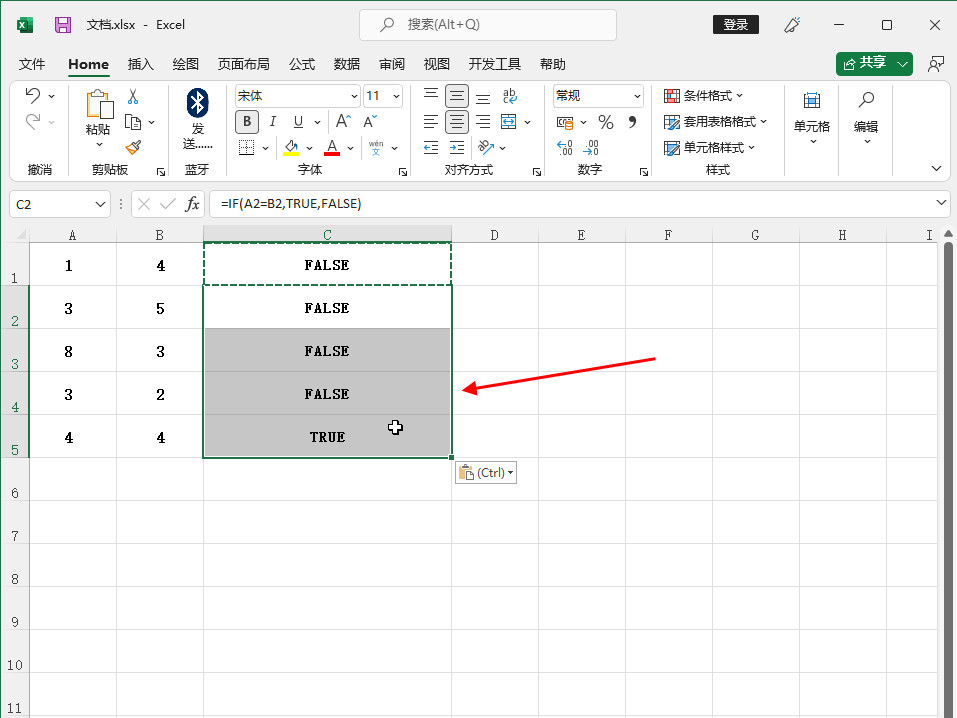Click the TRUE cell in row 5
This screenshot has height=718, width=957.
(327, 437)
